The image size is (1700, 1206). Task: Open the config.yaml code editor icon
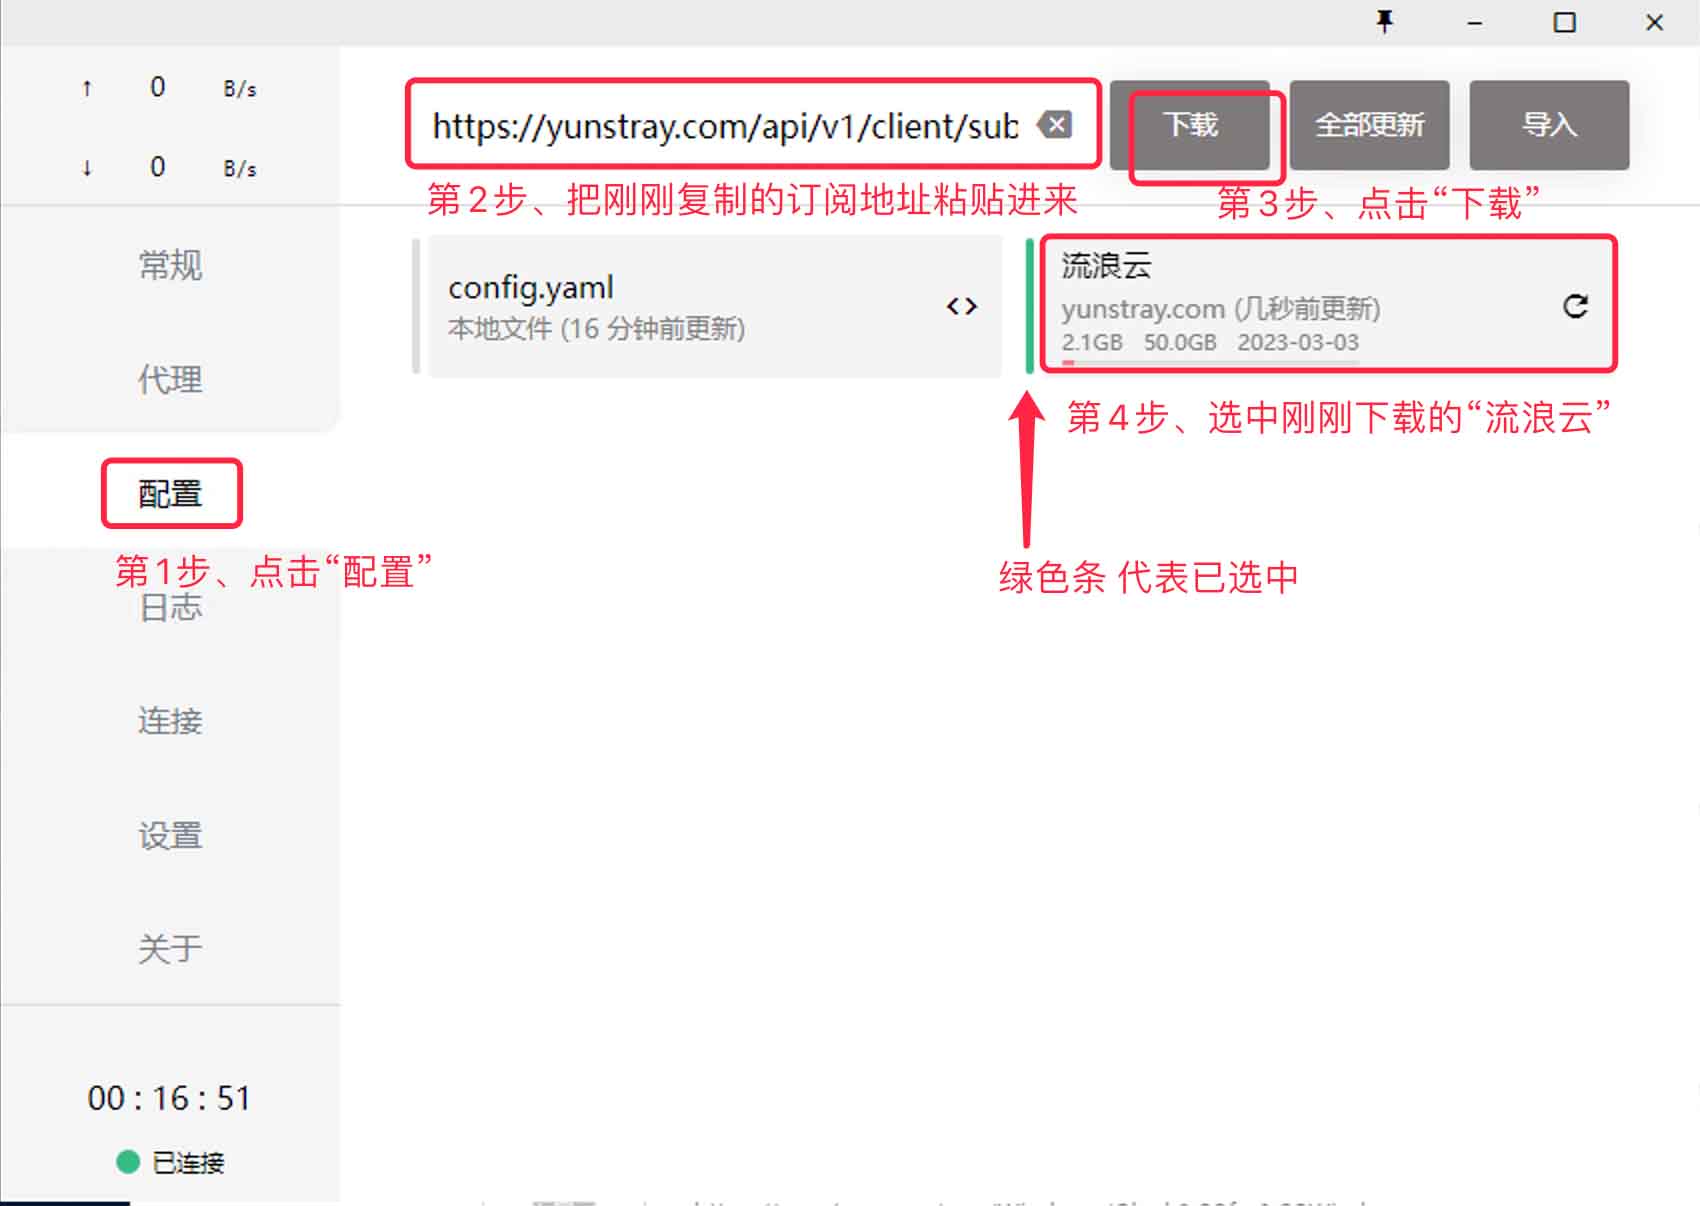click(x=961, y=306)
